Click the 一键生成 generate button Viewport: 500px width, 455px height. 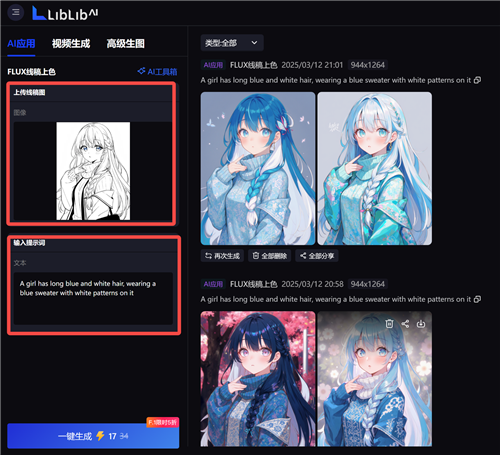(93, 436)
